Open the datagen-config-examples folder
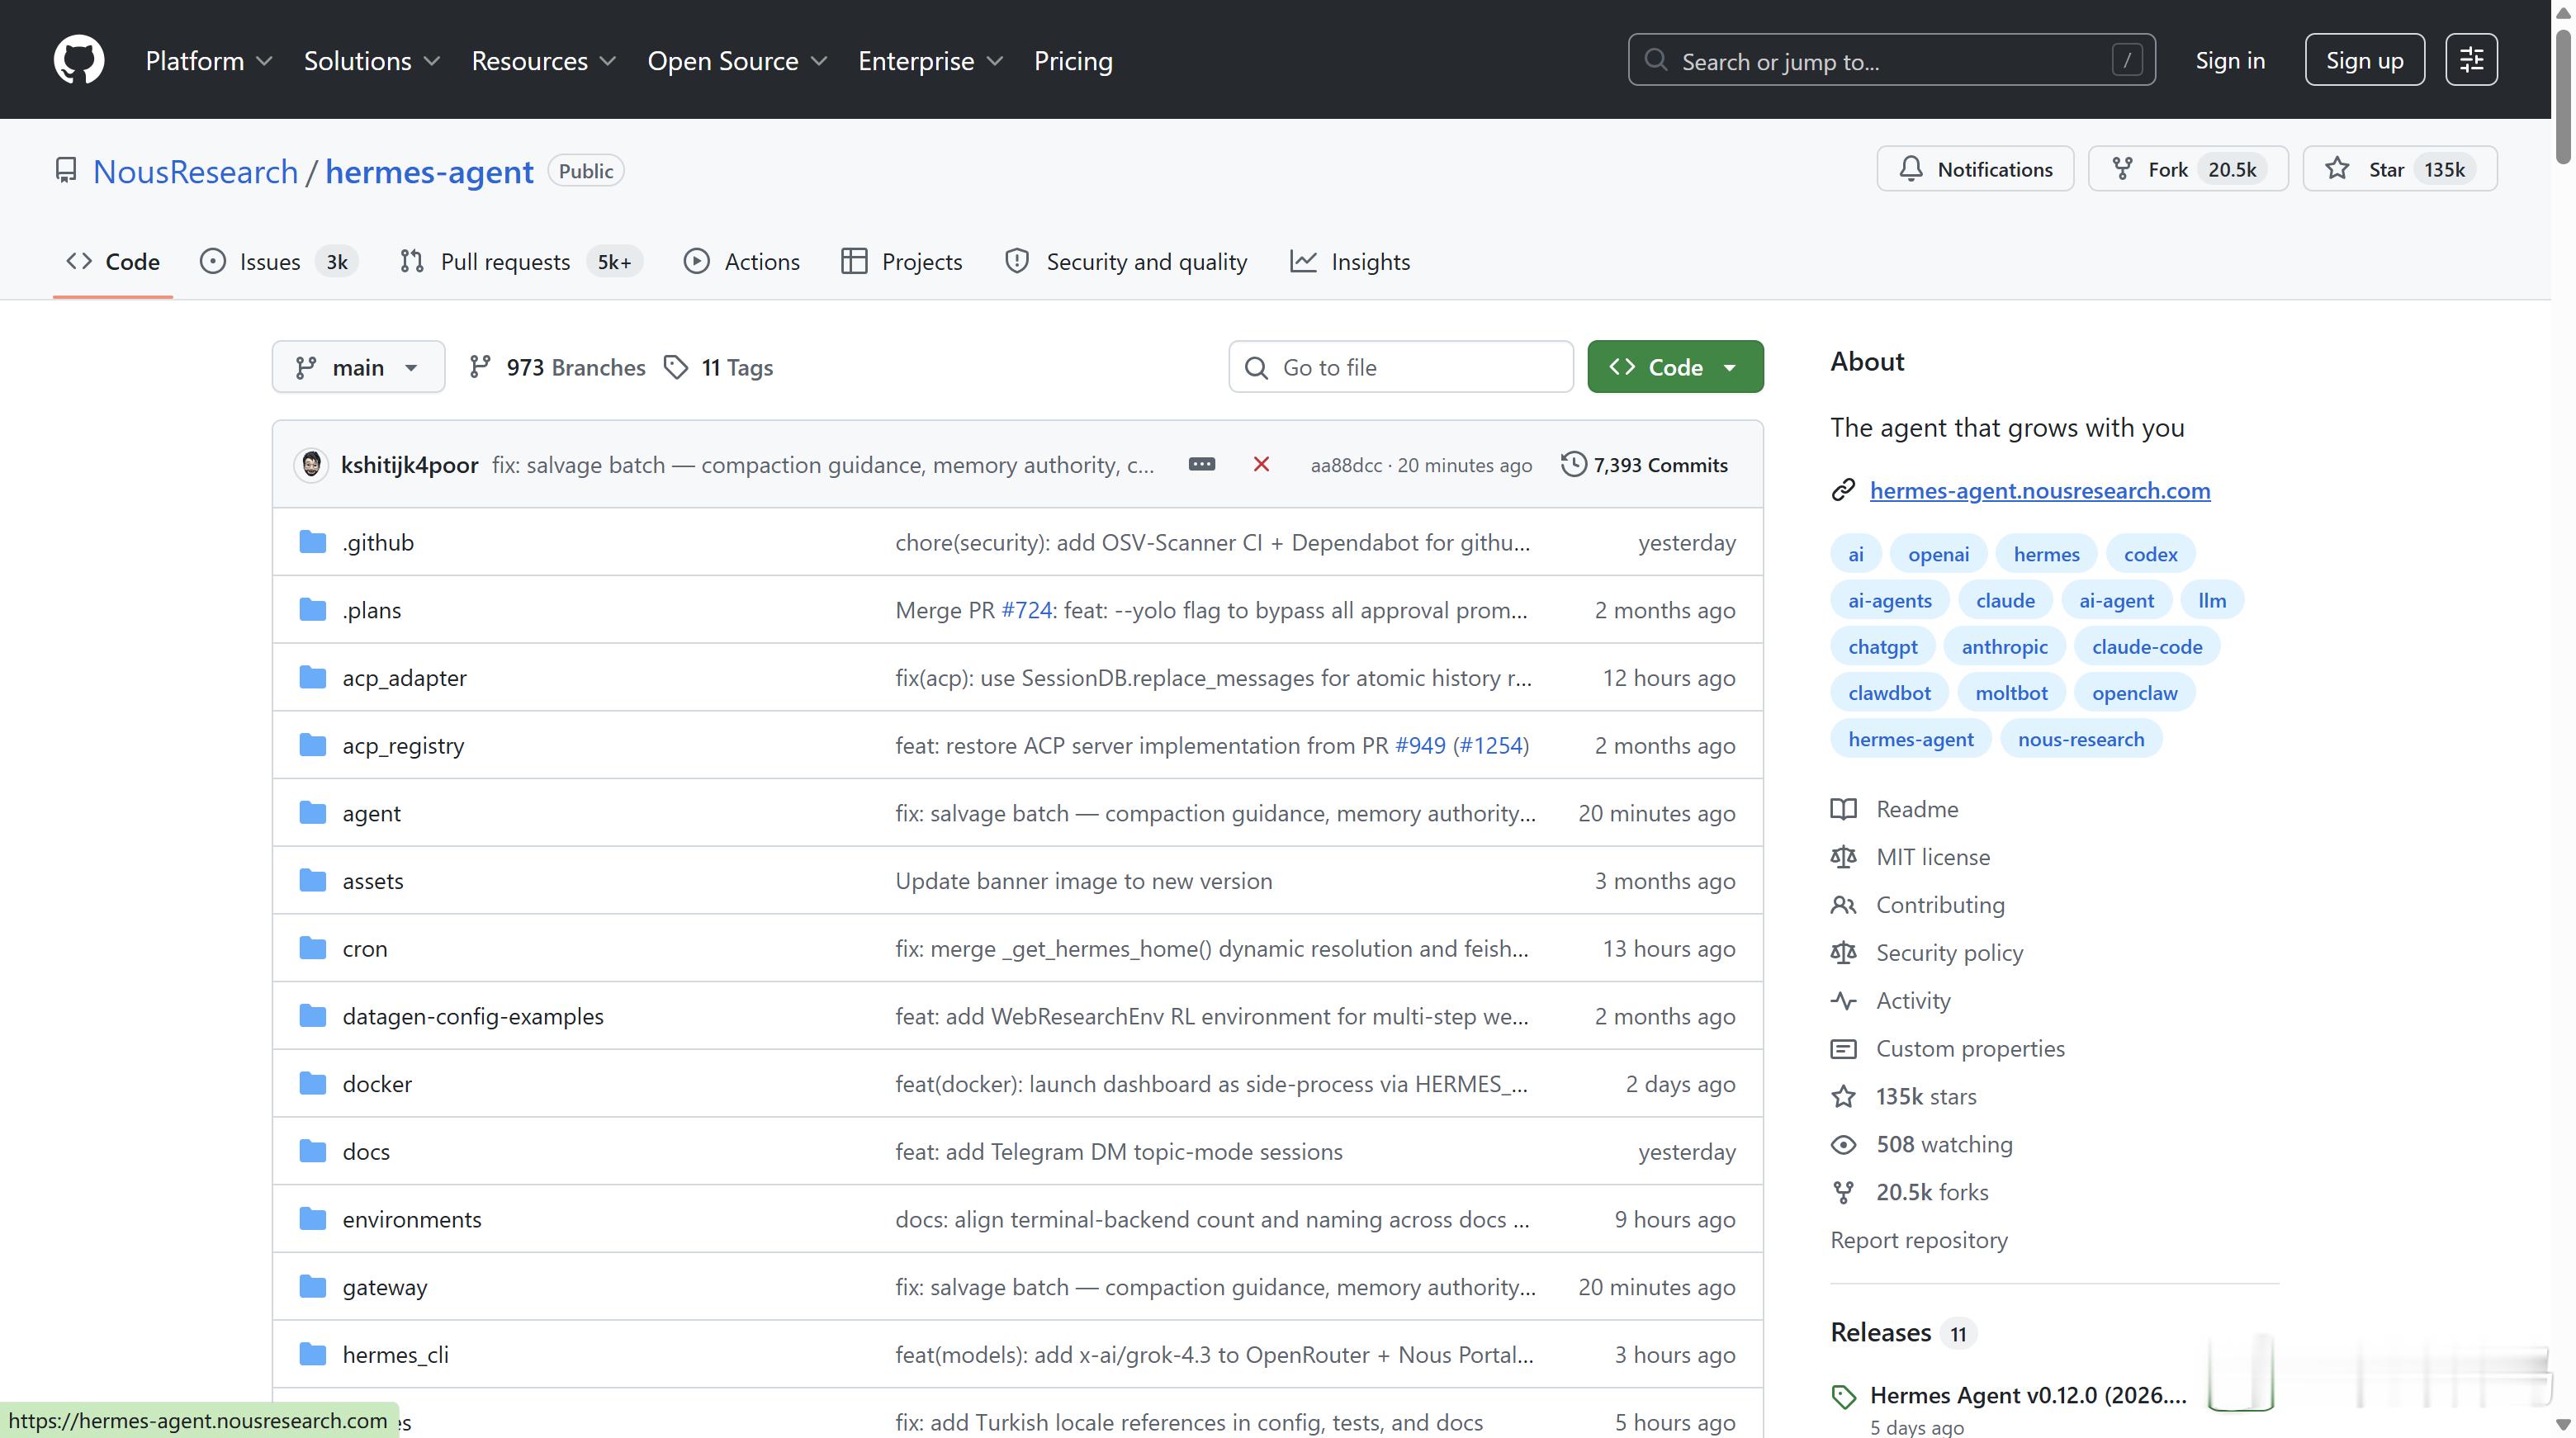Viewport: 2576px width, 1438px height. pos(473,1016)
